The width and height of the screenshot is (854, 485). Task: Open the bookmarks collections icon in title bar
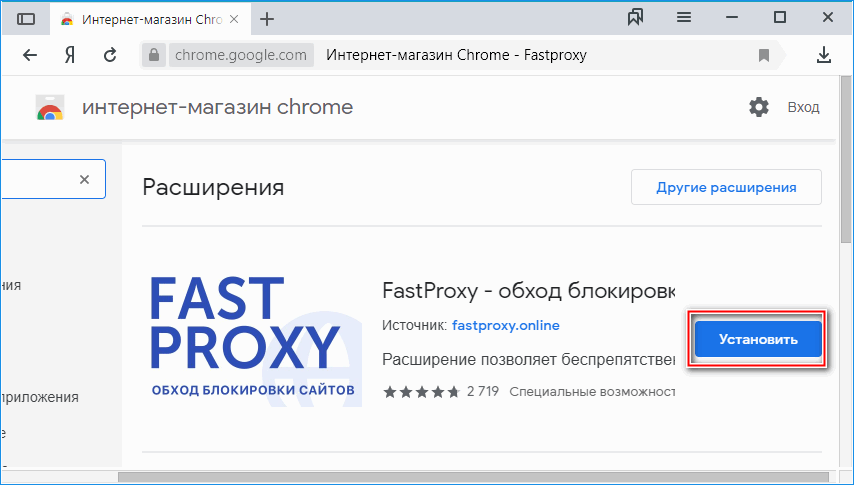point(635,18)
